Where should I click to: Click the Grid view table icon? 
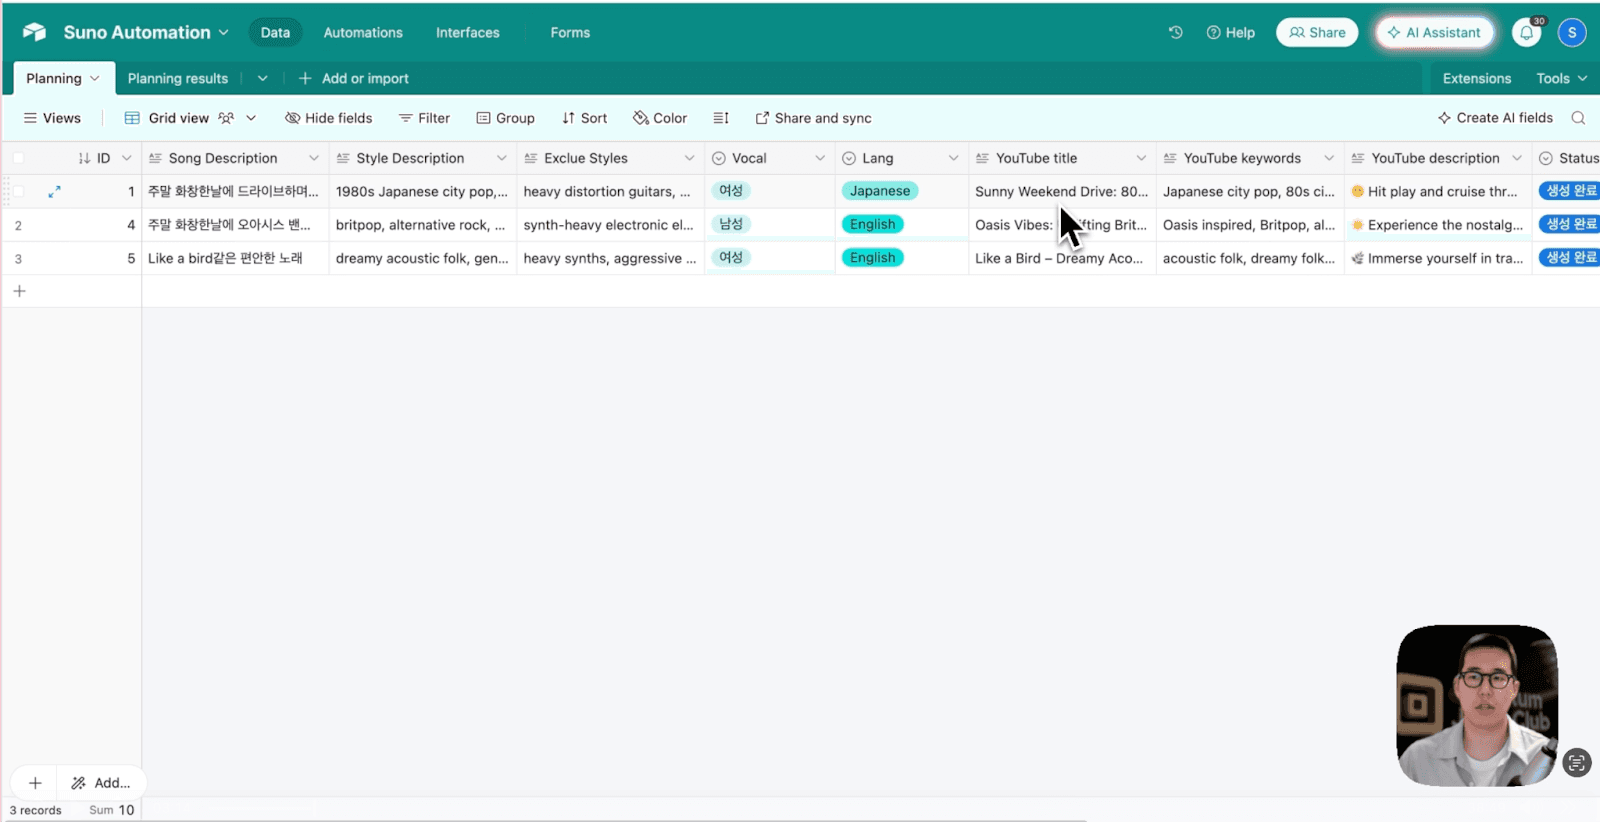[132, 118]
